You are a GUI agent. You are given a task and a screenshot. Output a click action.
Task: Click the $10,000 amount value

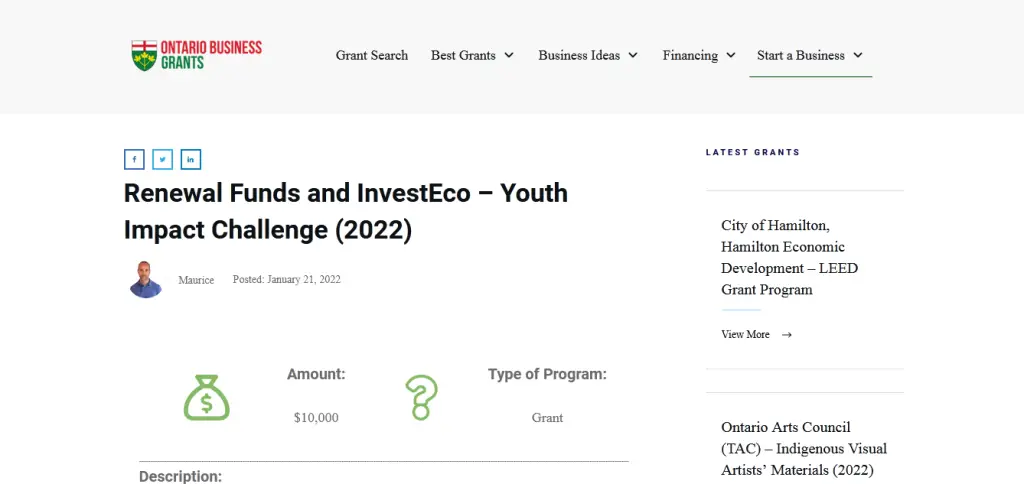316,417
